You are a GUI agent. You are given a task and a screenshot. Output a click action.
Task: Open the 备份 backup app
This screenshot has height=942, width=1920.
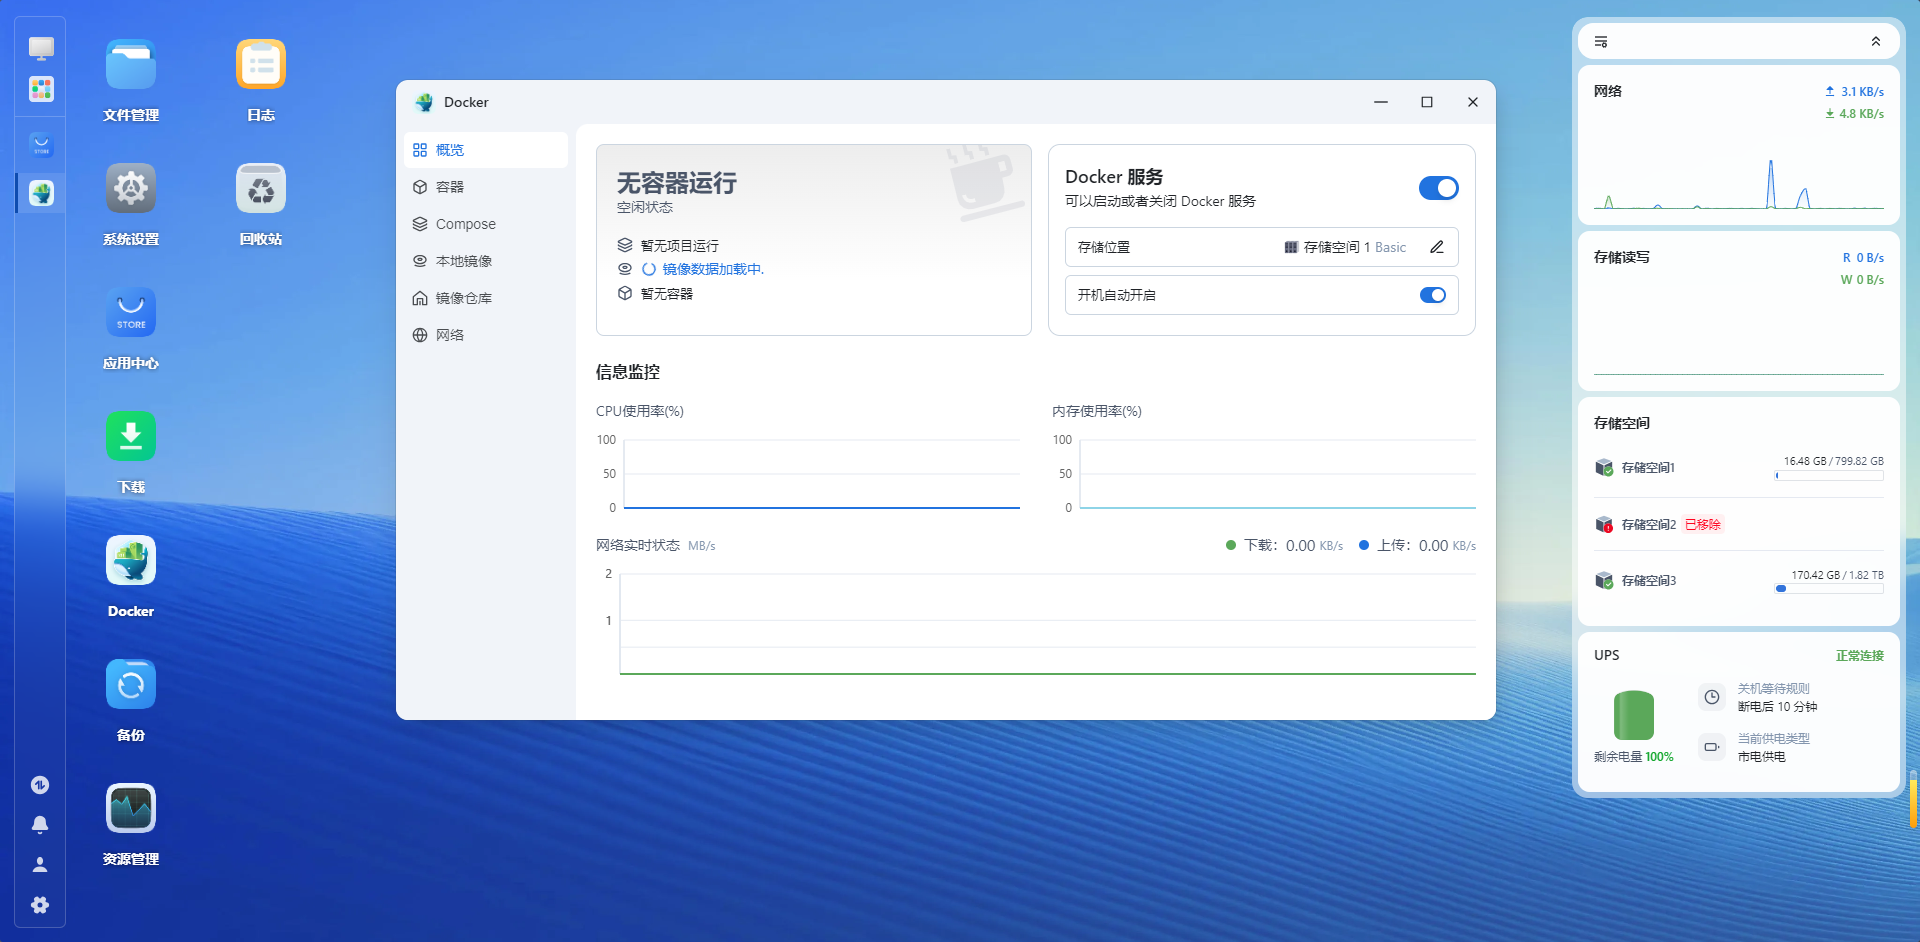tap(131, 685)
